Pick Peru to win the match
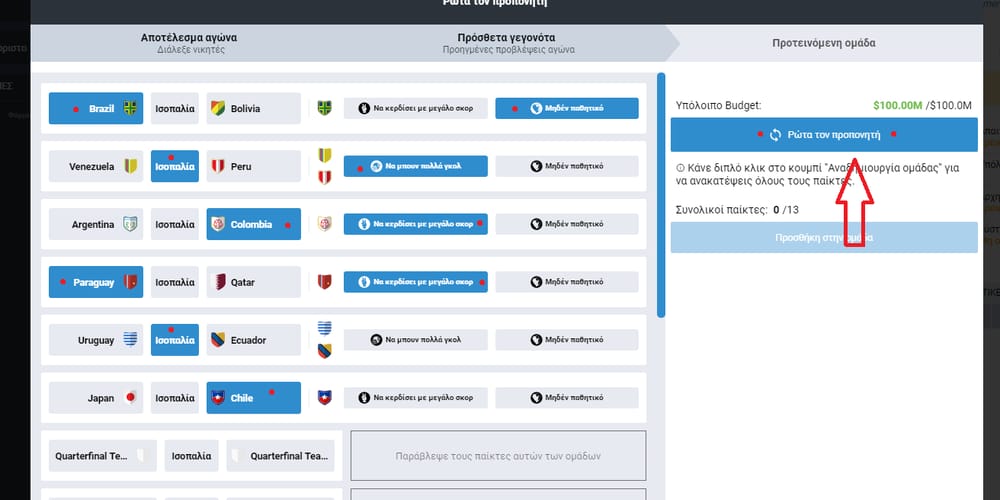The height and width of the screenshot is (500, 1000). [x=253, y=166]
